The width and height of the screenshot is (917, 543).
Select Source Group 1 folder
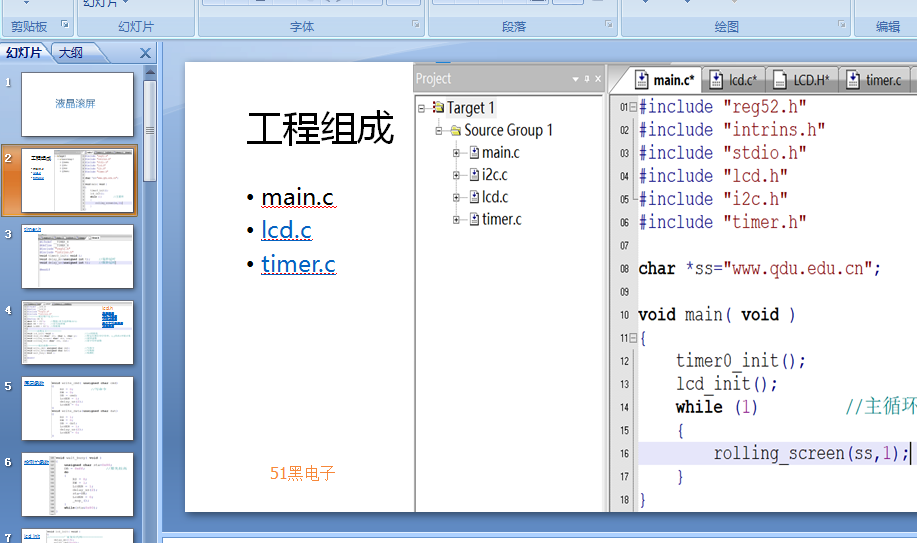[x=508, y=130]
